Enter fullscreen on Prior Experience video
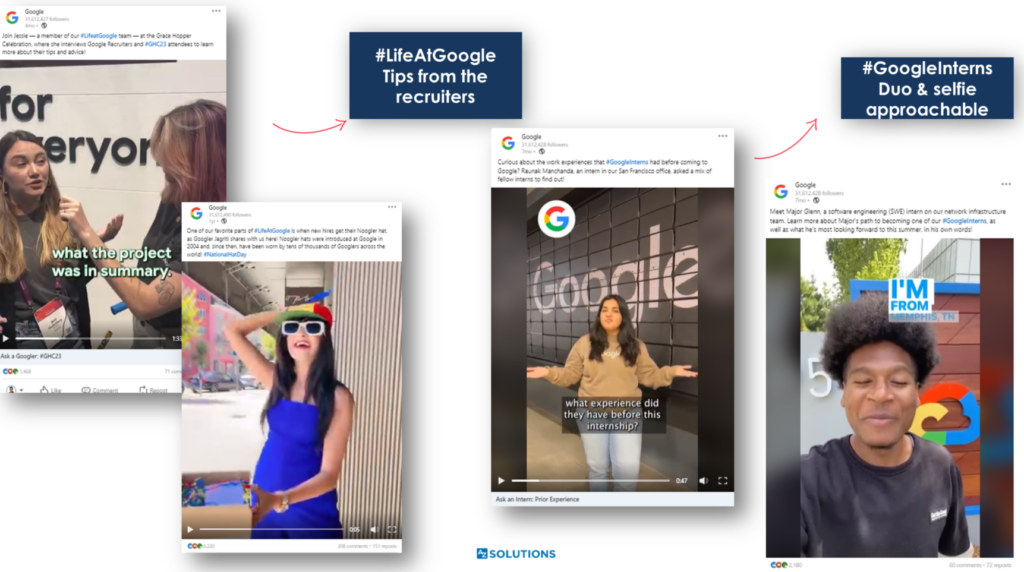The height and width of the screenshot is (572, 1024). 722,481
